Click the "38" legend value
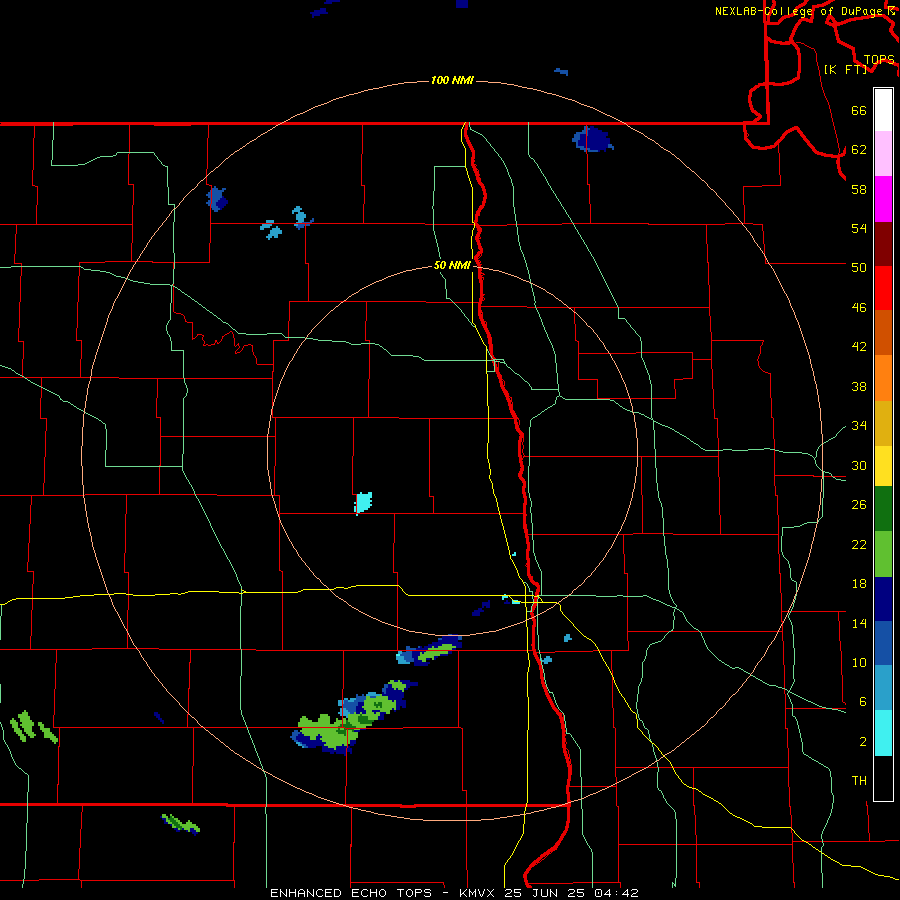Image resolution: width=900 pixels, height=900 pixels. pyautogui.click(x=859, y=386)
